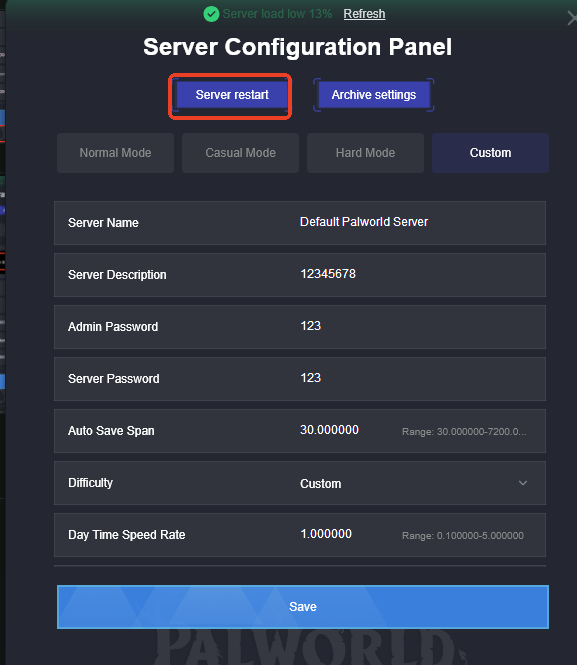
Task: Click the 'Server Description' label
Action: tap(117, 275)
